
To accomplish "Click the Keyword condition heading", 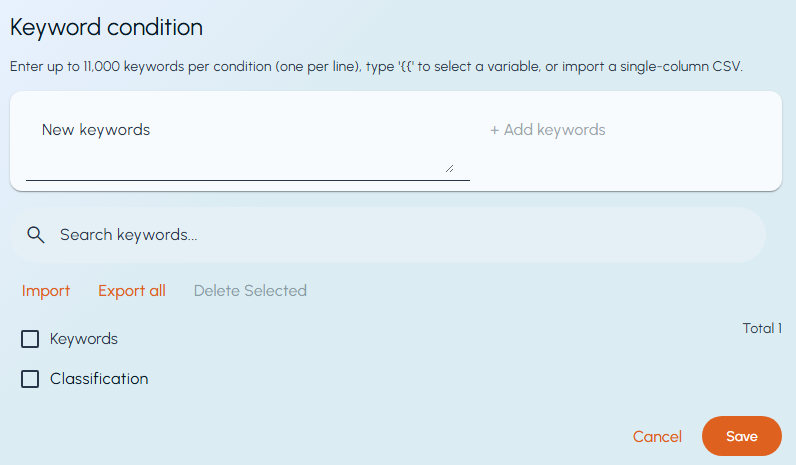I will coord(106,27).
